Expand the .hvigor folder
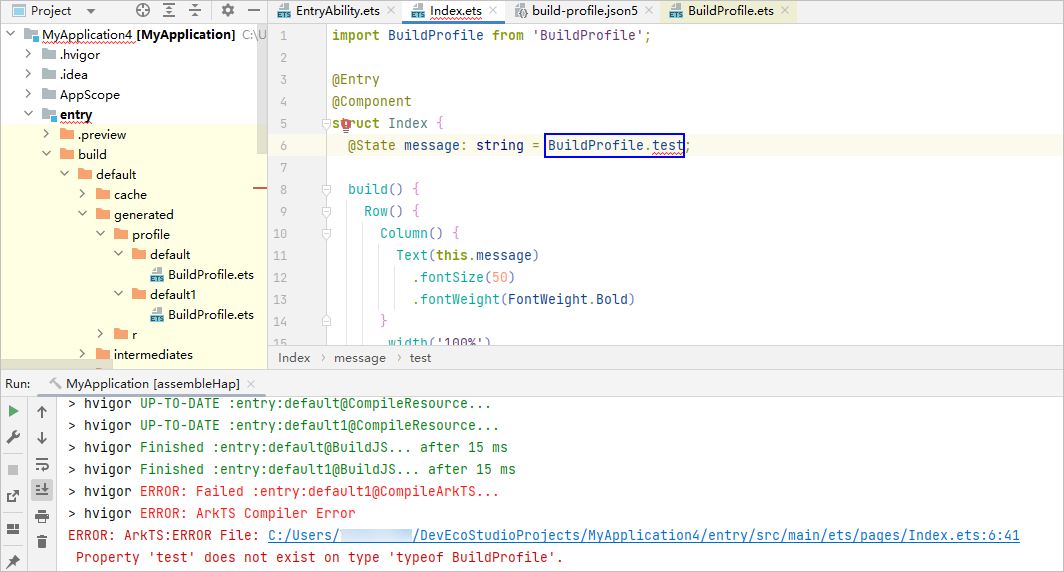Viewport: 1064px width, 572px height. coord(29,55)
